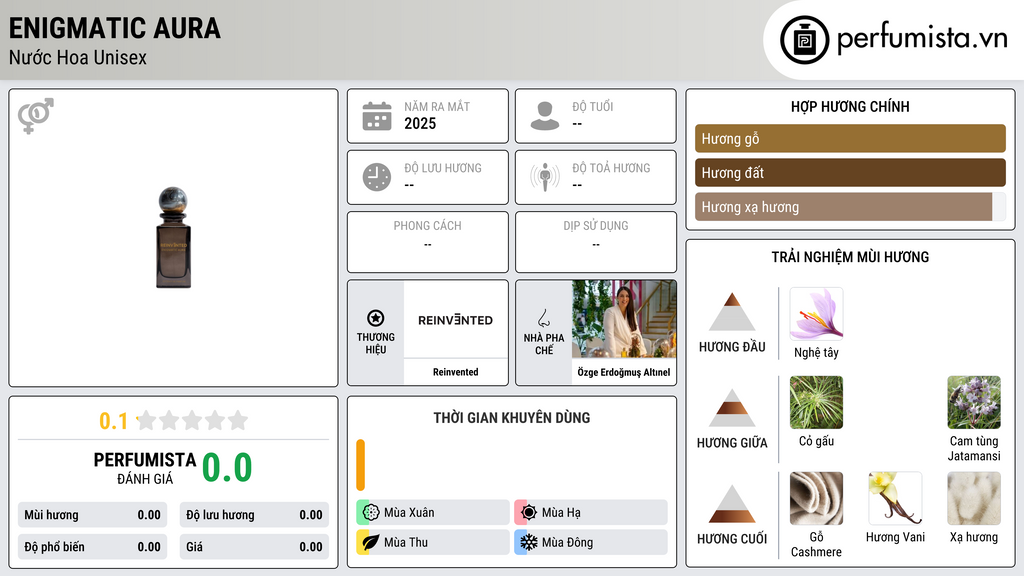Click the Mùa Xuân flower icon
The image size is (1024, 576).
click(371, 512)
